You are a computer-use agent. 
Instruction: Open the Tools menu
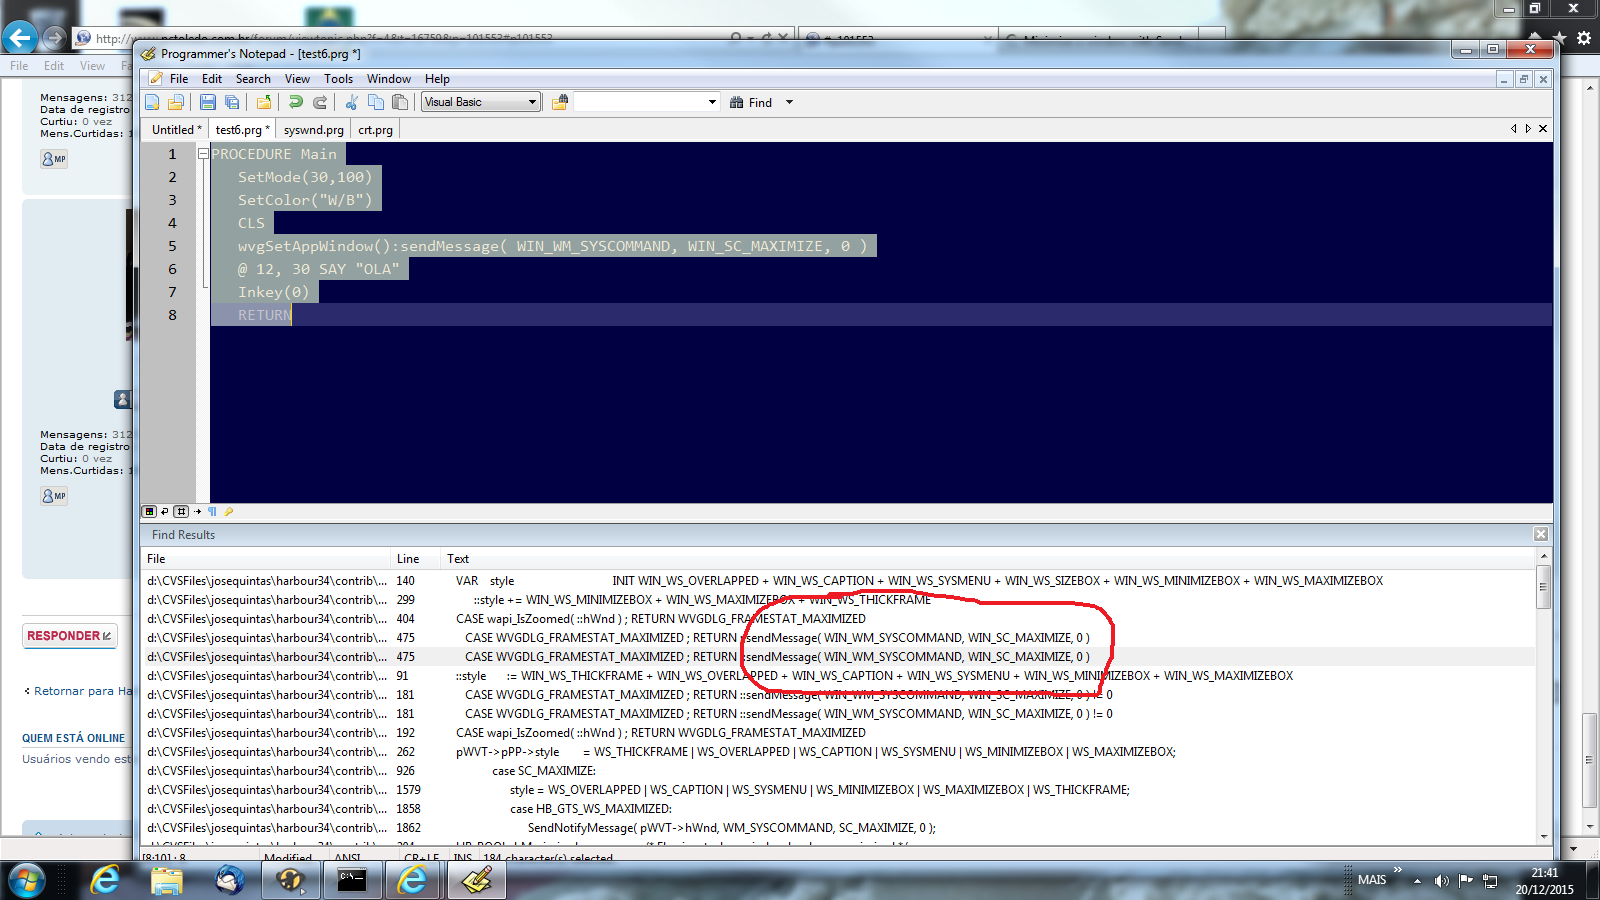tap(338, 79)
